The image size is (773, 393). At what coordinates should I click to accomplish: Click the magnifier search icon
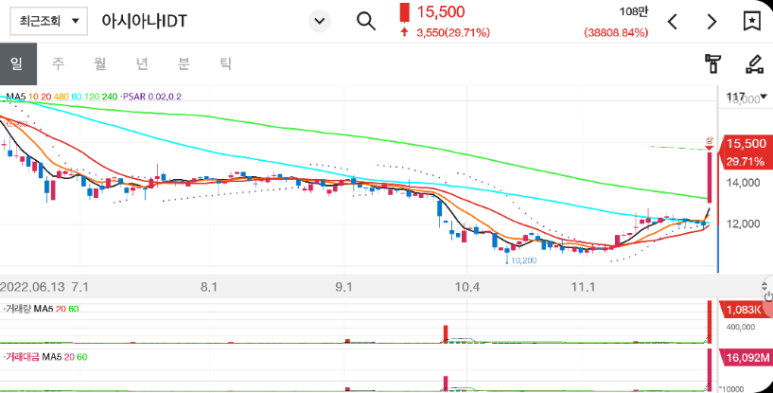click(x=366, y=21)
